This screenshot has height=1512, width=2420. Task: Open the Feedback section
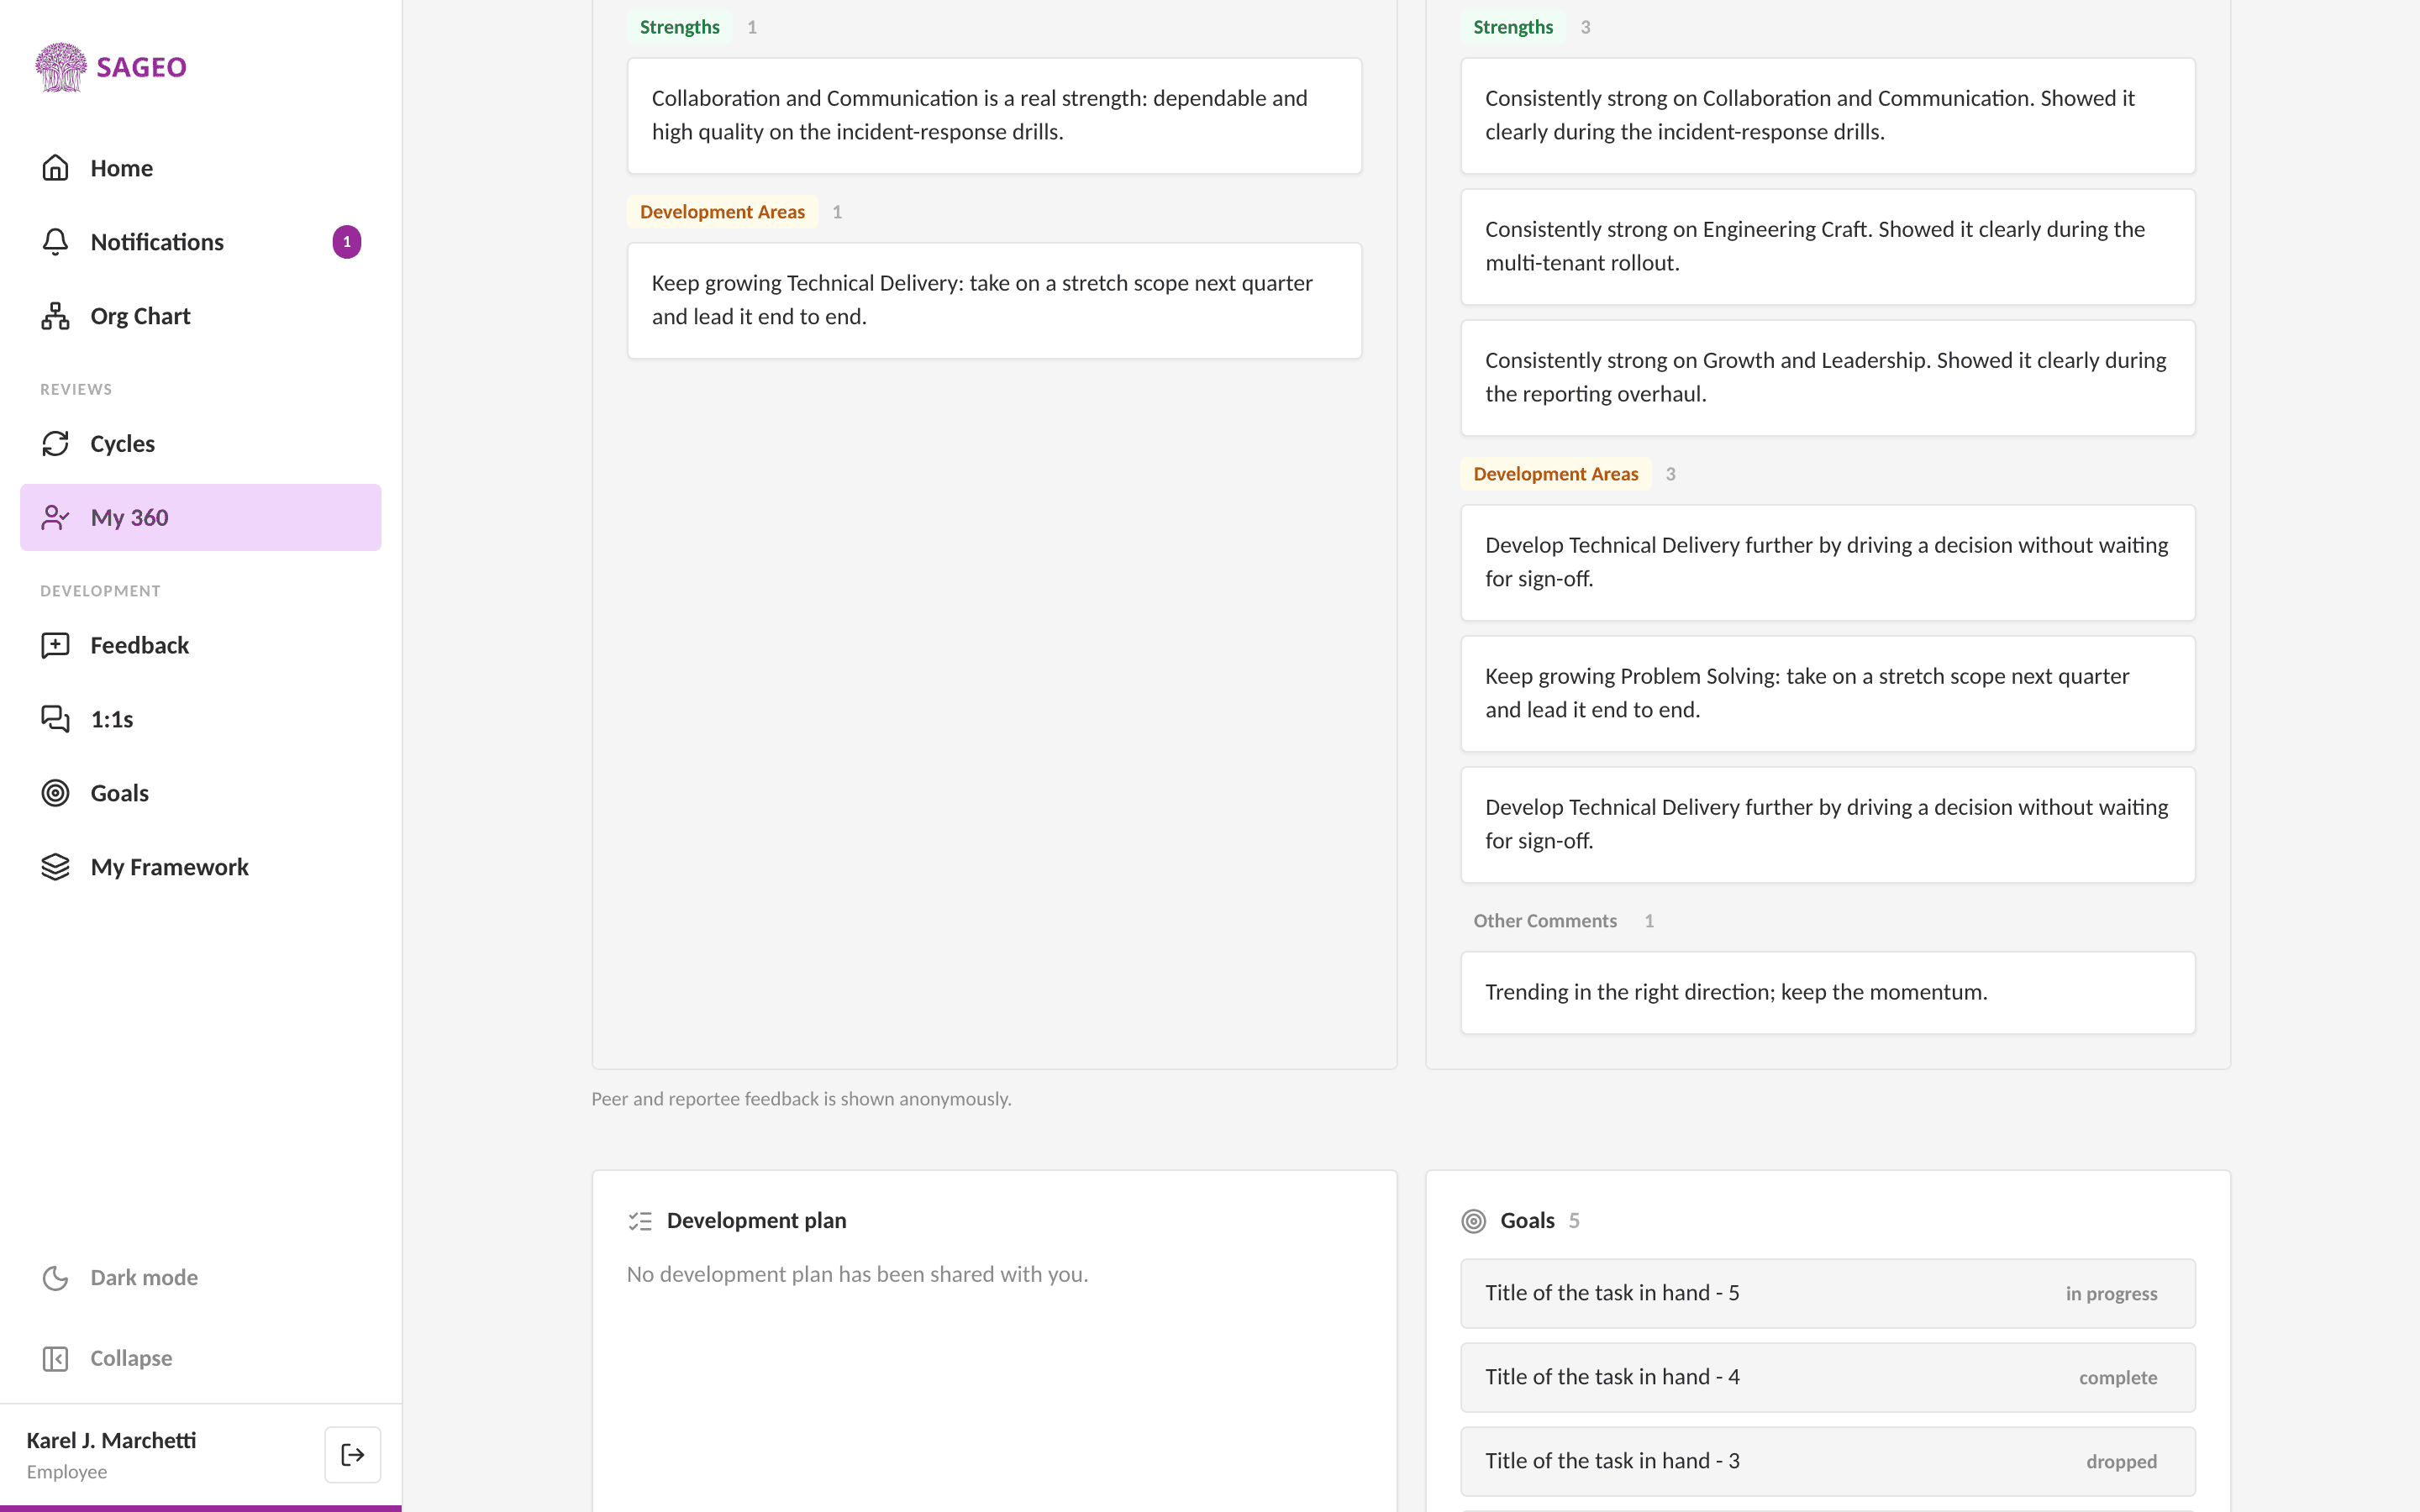[x=200, y=645]
